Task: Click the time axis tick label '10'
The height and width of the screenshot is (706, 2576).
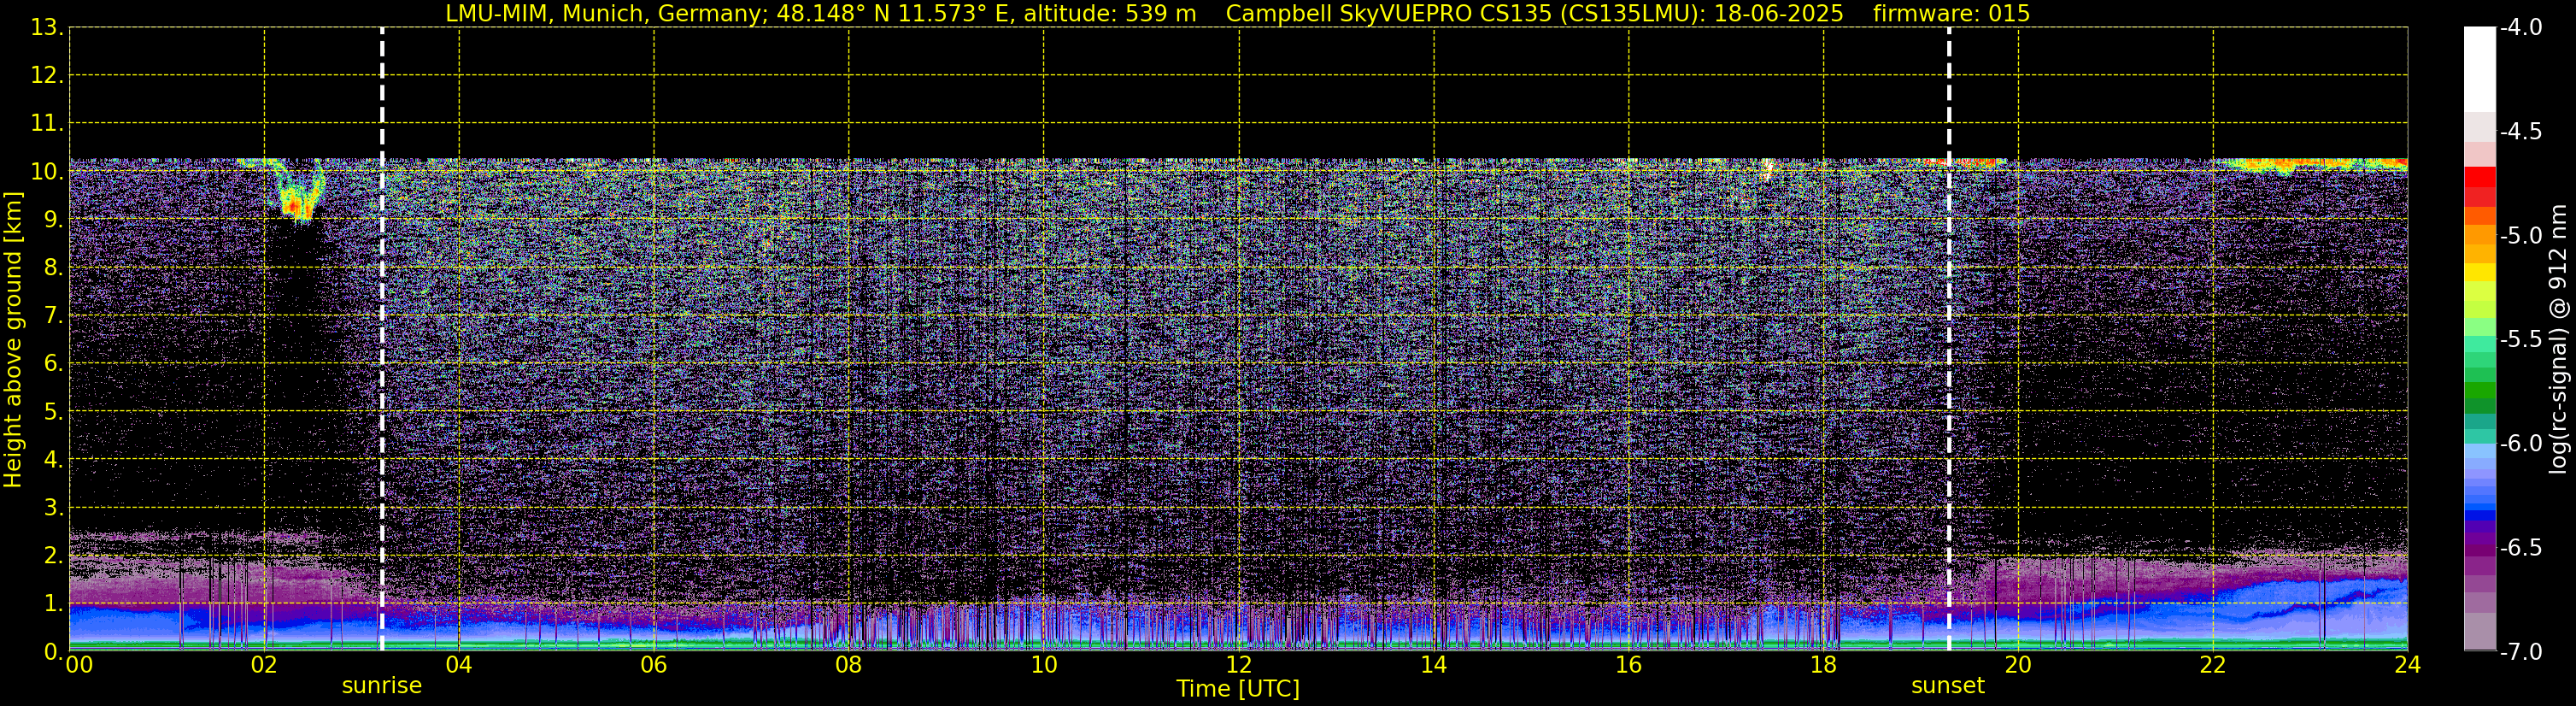Action: click(x=1044, y=665)
